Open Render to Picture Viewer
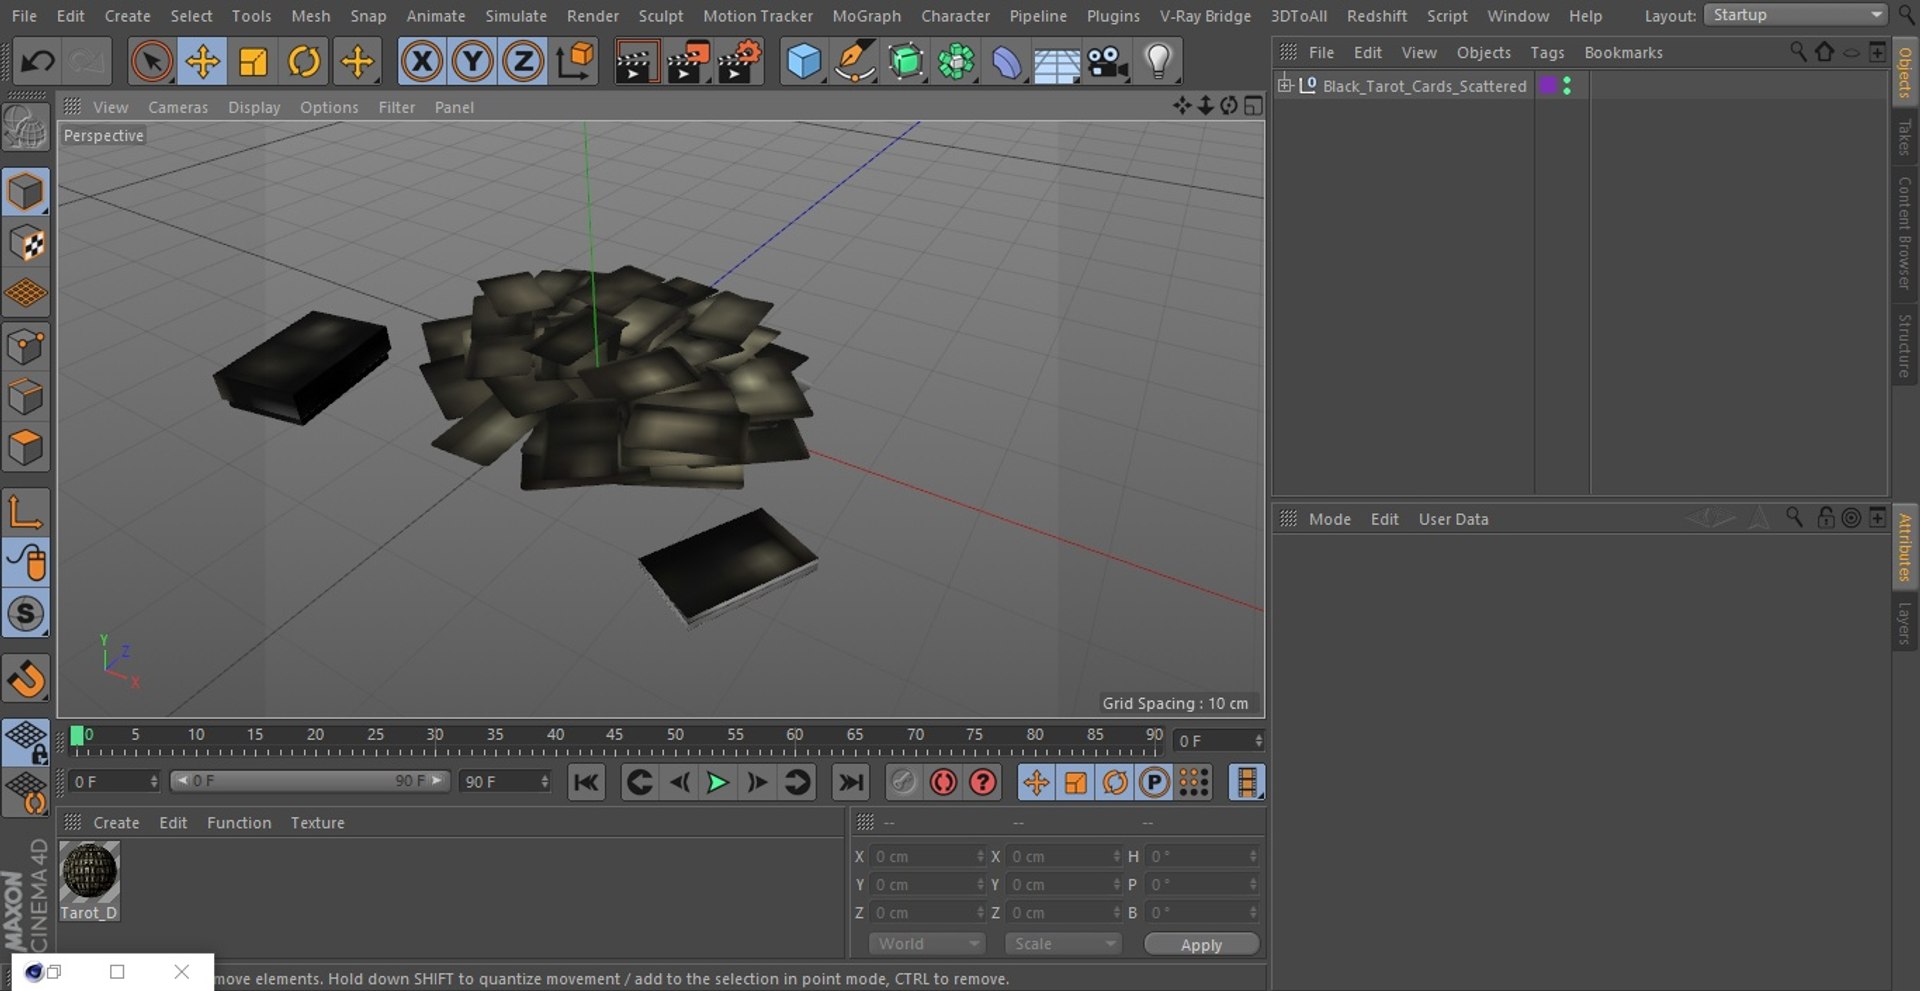 (x=687, y=62)
